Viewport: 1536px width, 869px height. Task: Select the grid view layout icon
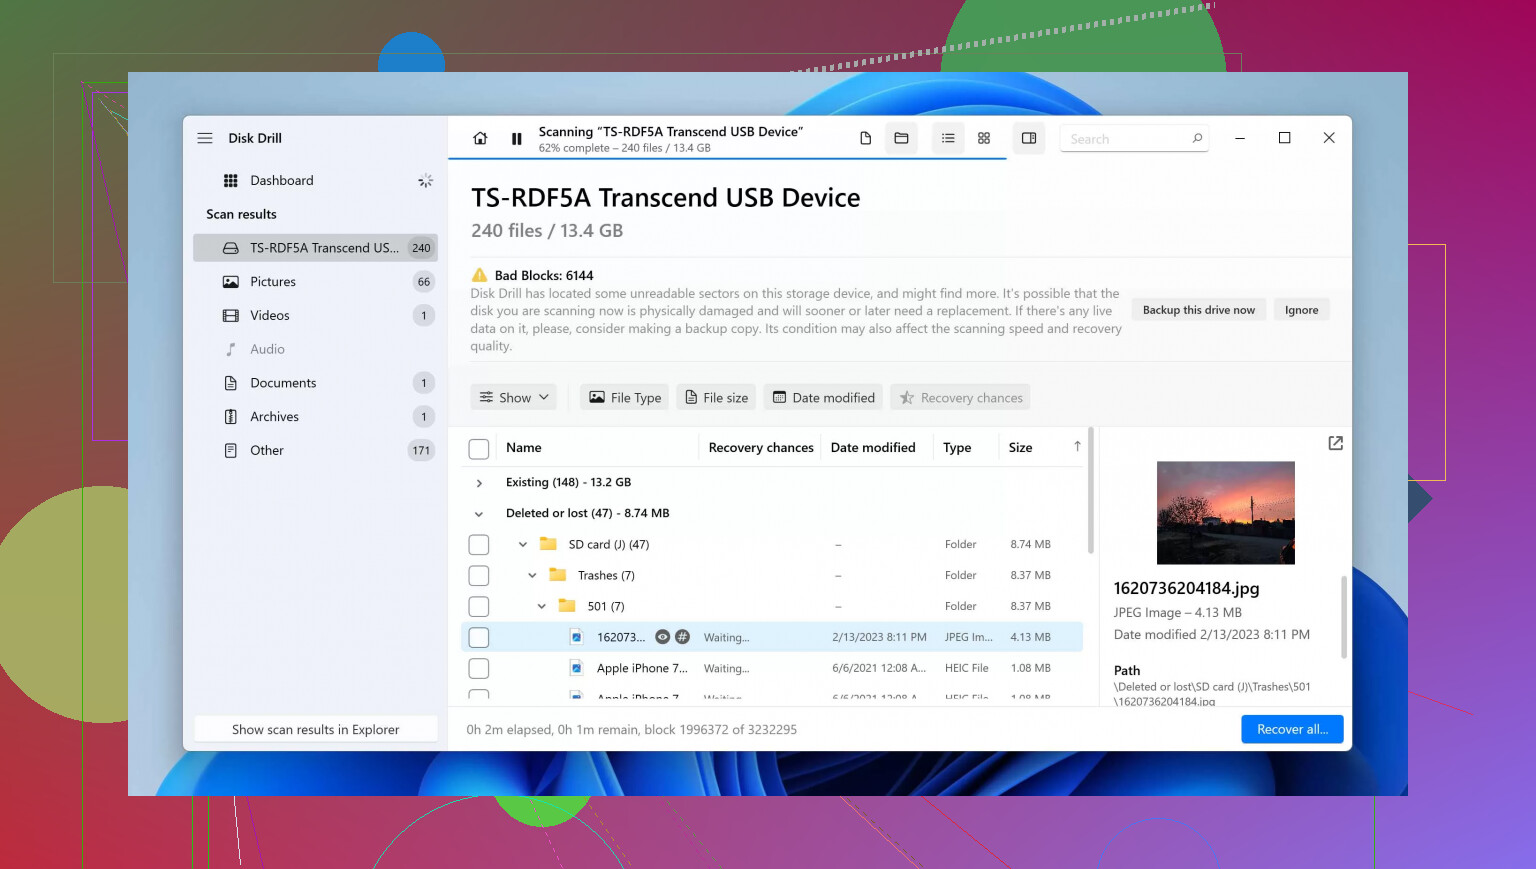point(984,139)
